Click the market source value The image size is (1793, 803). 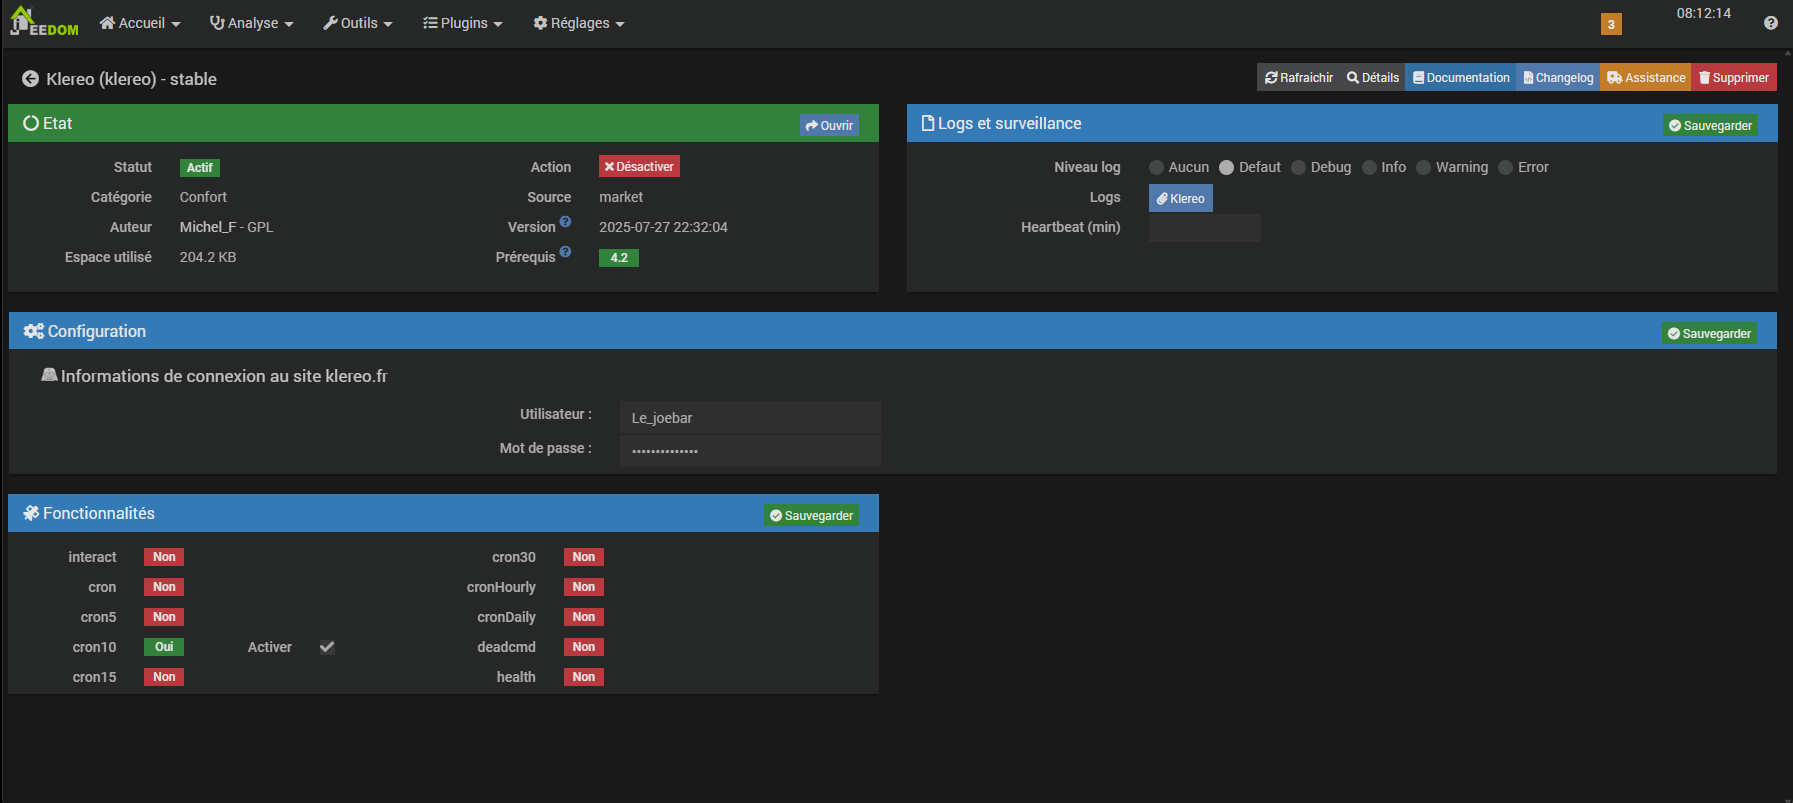click(621, 197)
